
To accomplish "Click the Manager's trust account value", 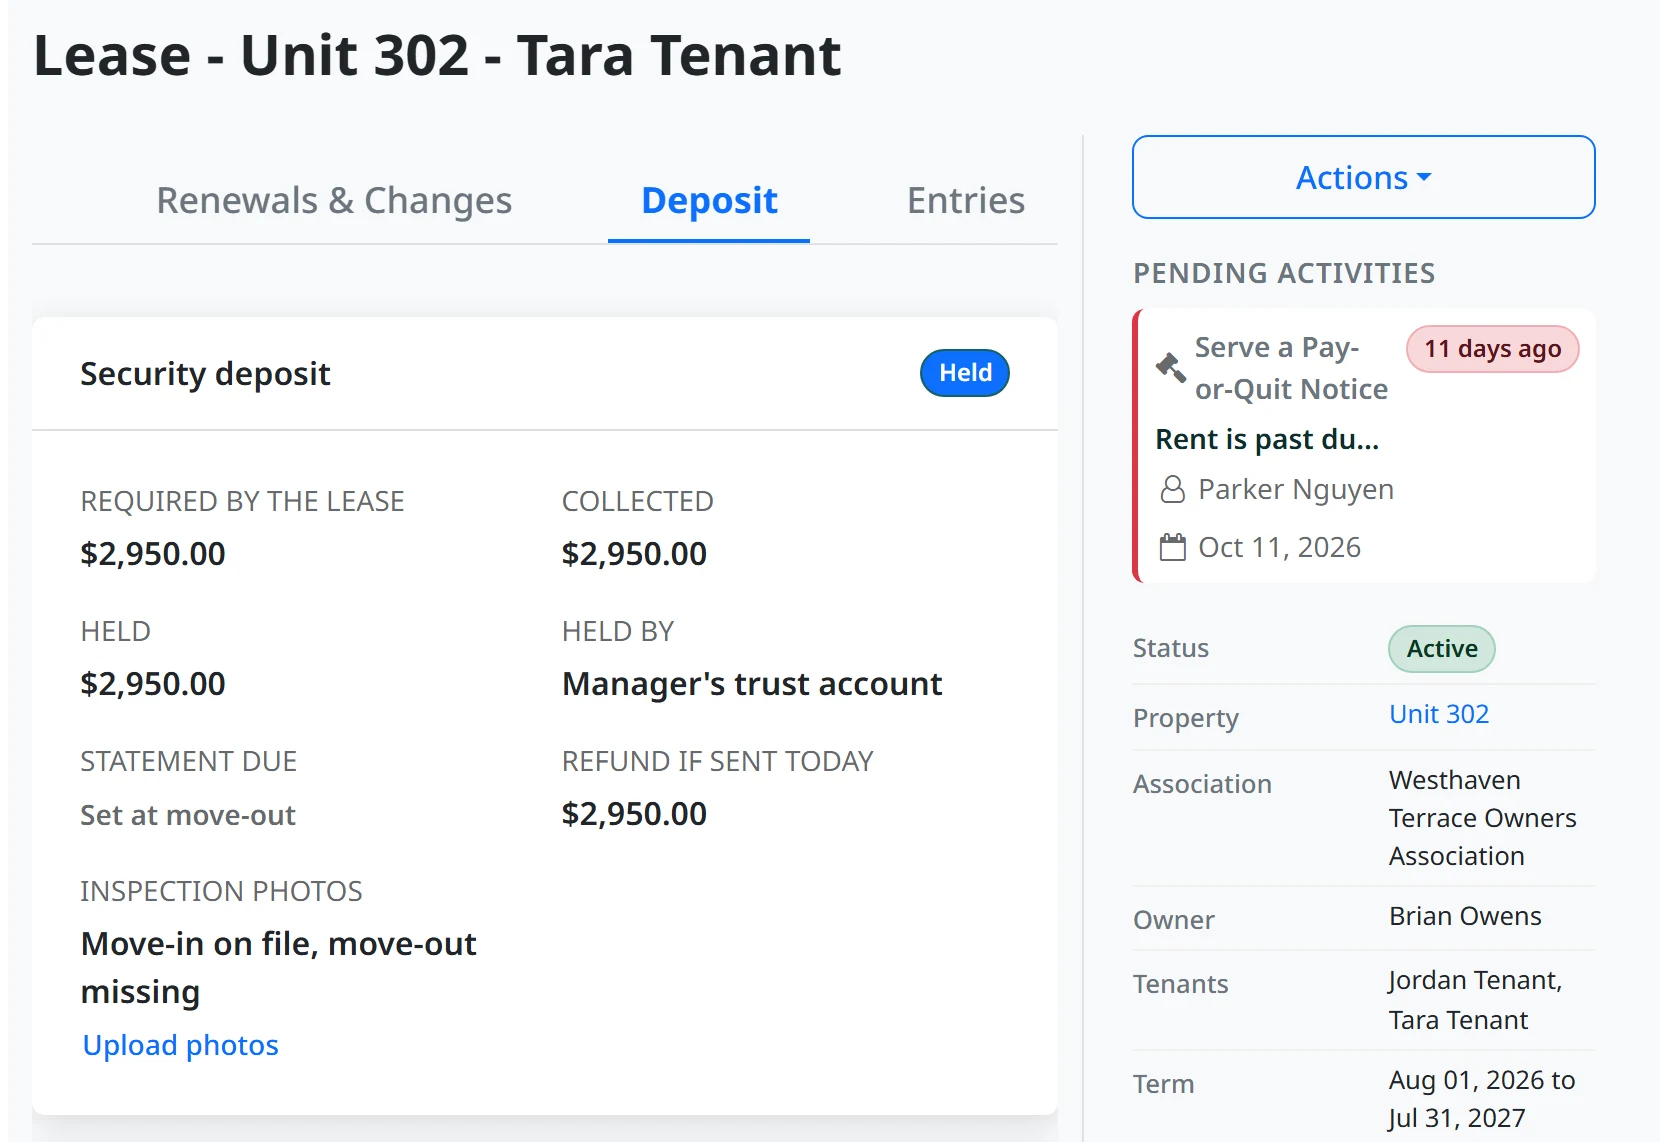I will [x=752, y=684].
